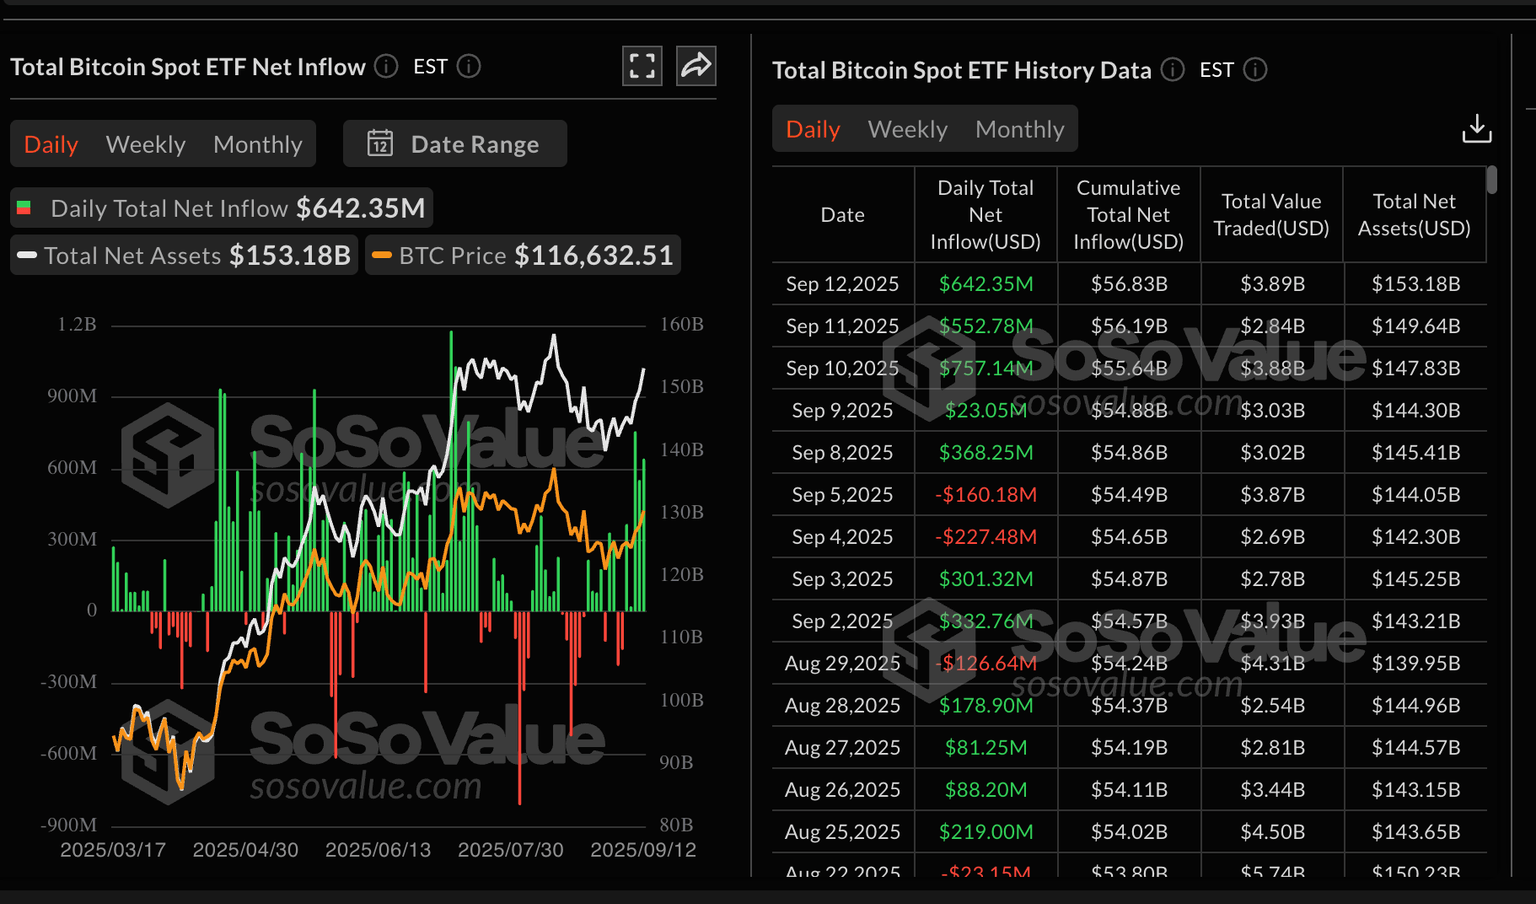This screenshot has height=904, width=1536.
Task: Click info icon after EST in chart panel
Action: click(469, 67)
